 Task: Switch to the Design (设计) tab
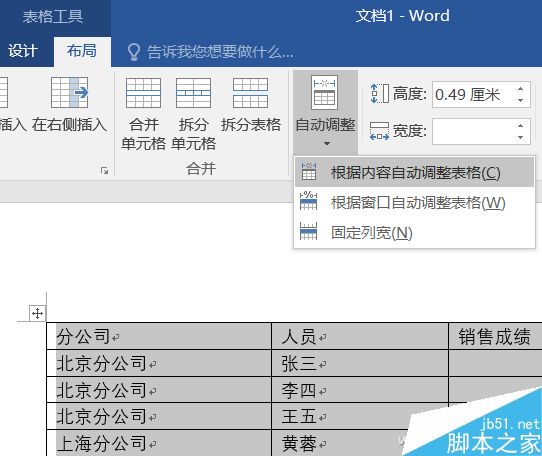point(23,51)
